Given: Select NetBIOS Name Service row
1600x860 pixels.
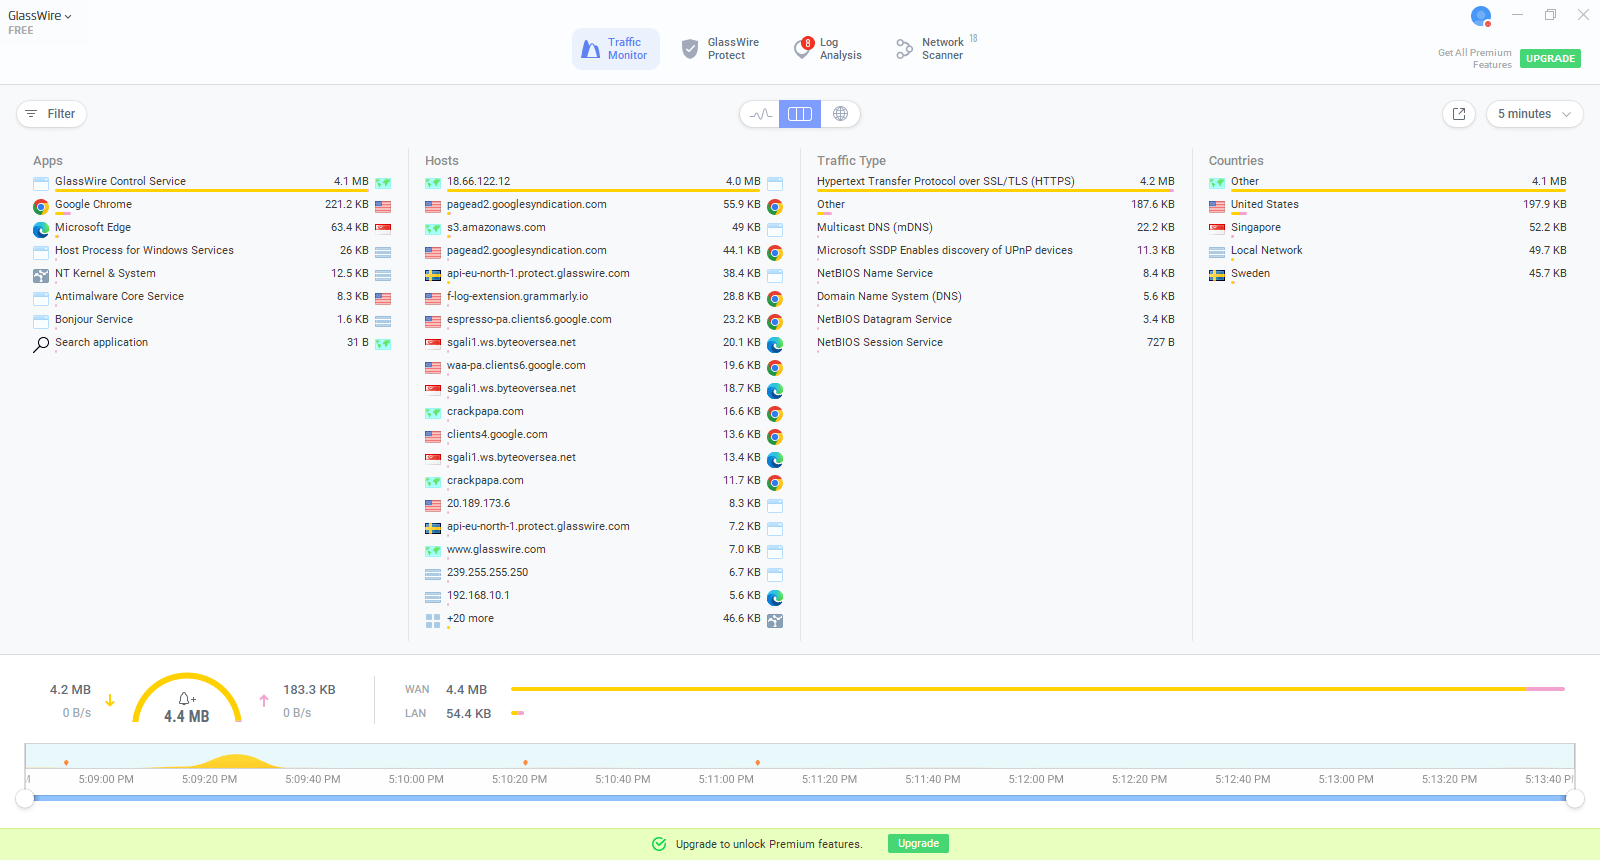Looking at the screenshot, I should (x=996, y=274).
